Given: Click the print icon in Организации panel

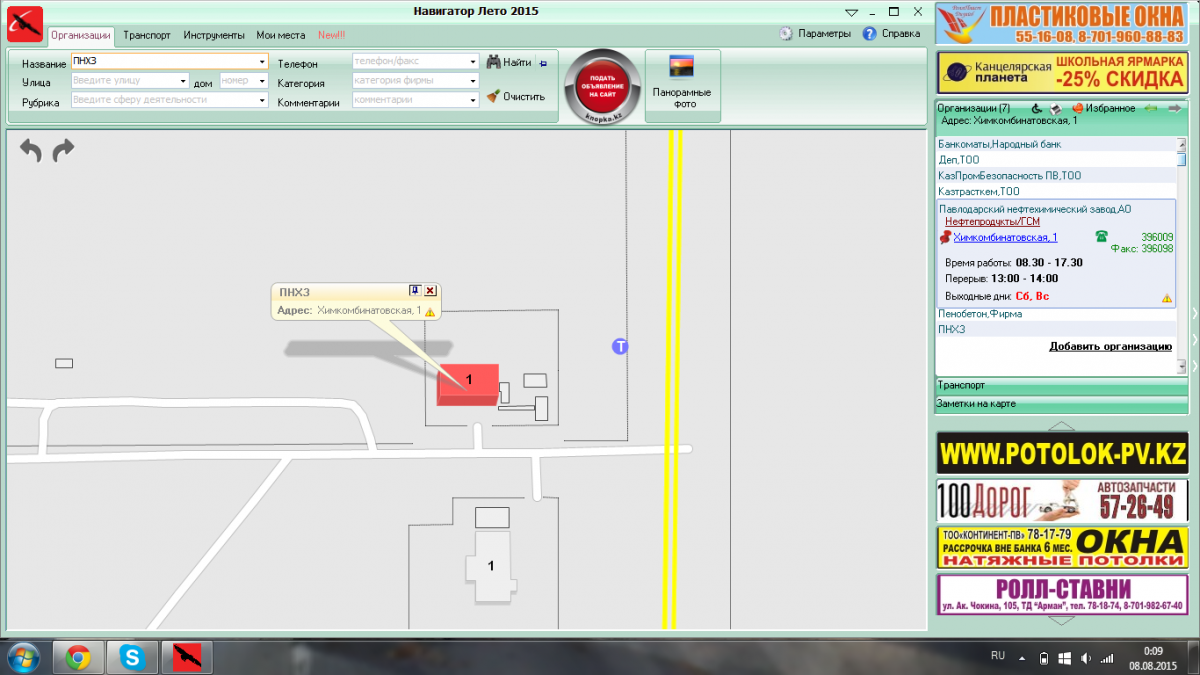Looking at the screenshot, I should [x=1054, y=108].
